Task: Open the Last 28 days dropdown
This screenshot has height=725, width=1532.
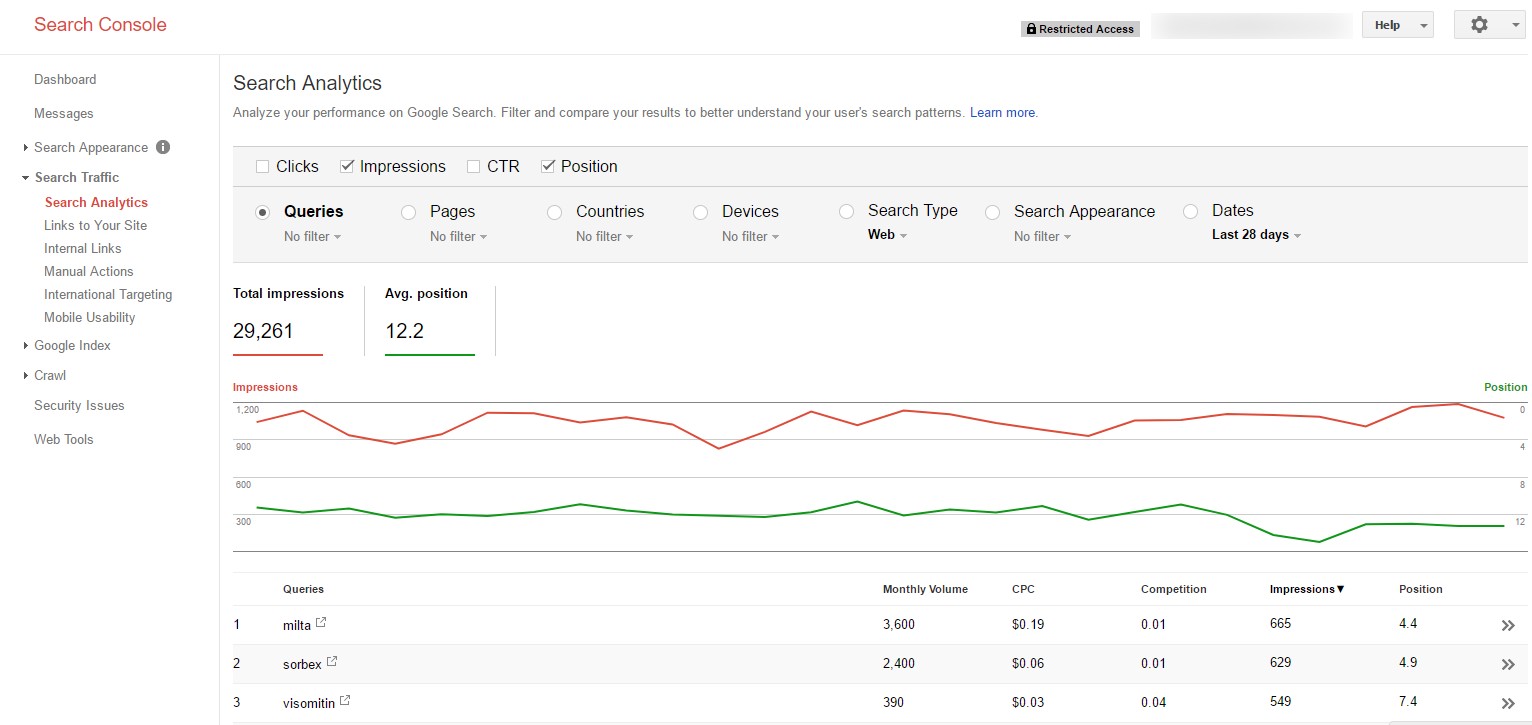Action: click(x=1256, y=235)
